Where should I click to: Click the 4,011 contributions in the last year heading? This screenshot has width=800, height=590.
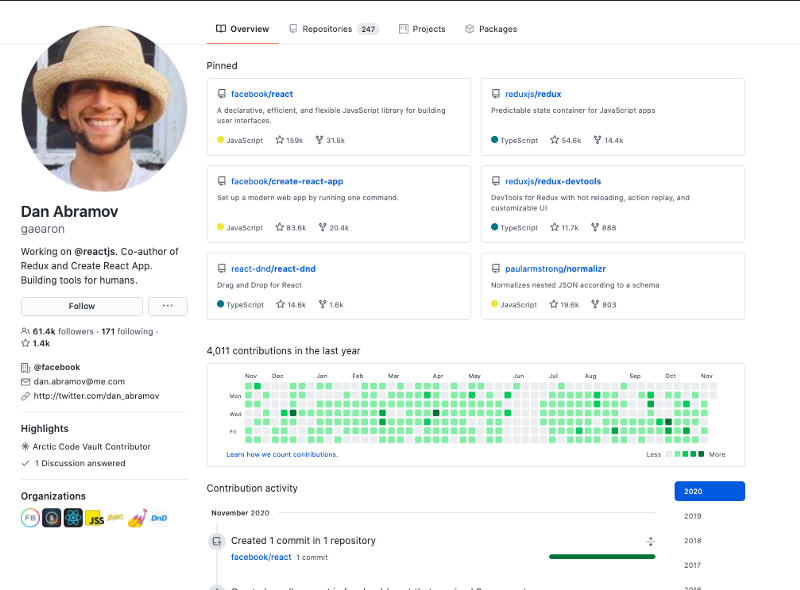coord(283,351)
